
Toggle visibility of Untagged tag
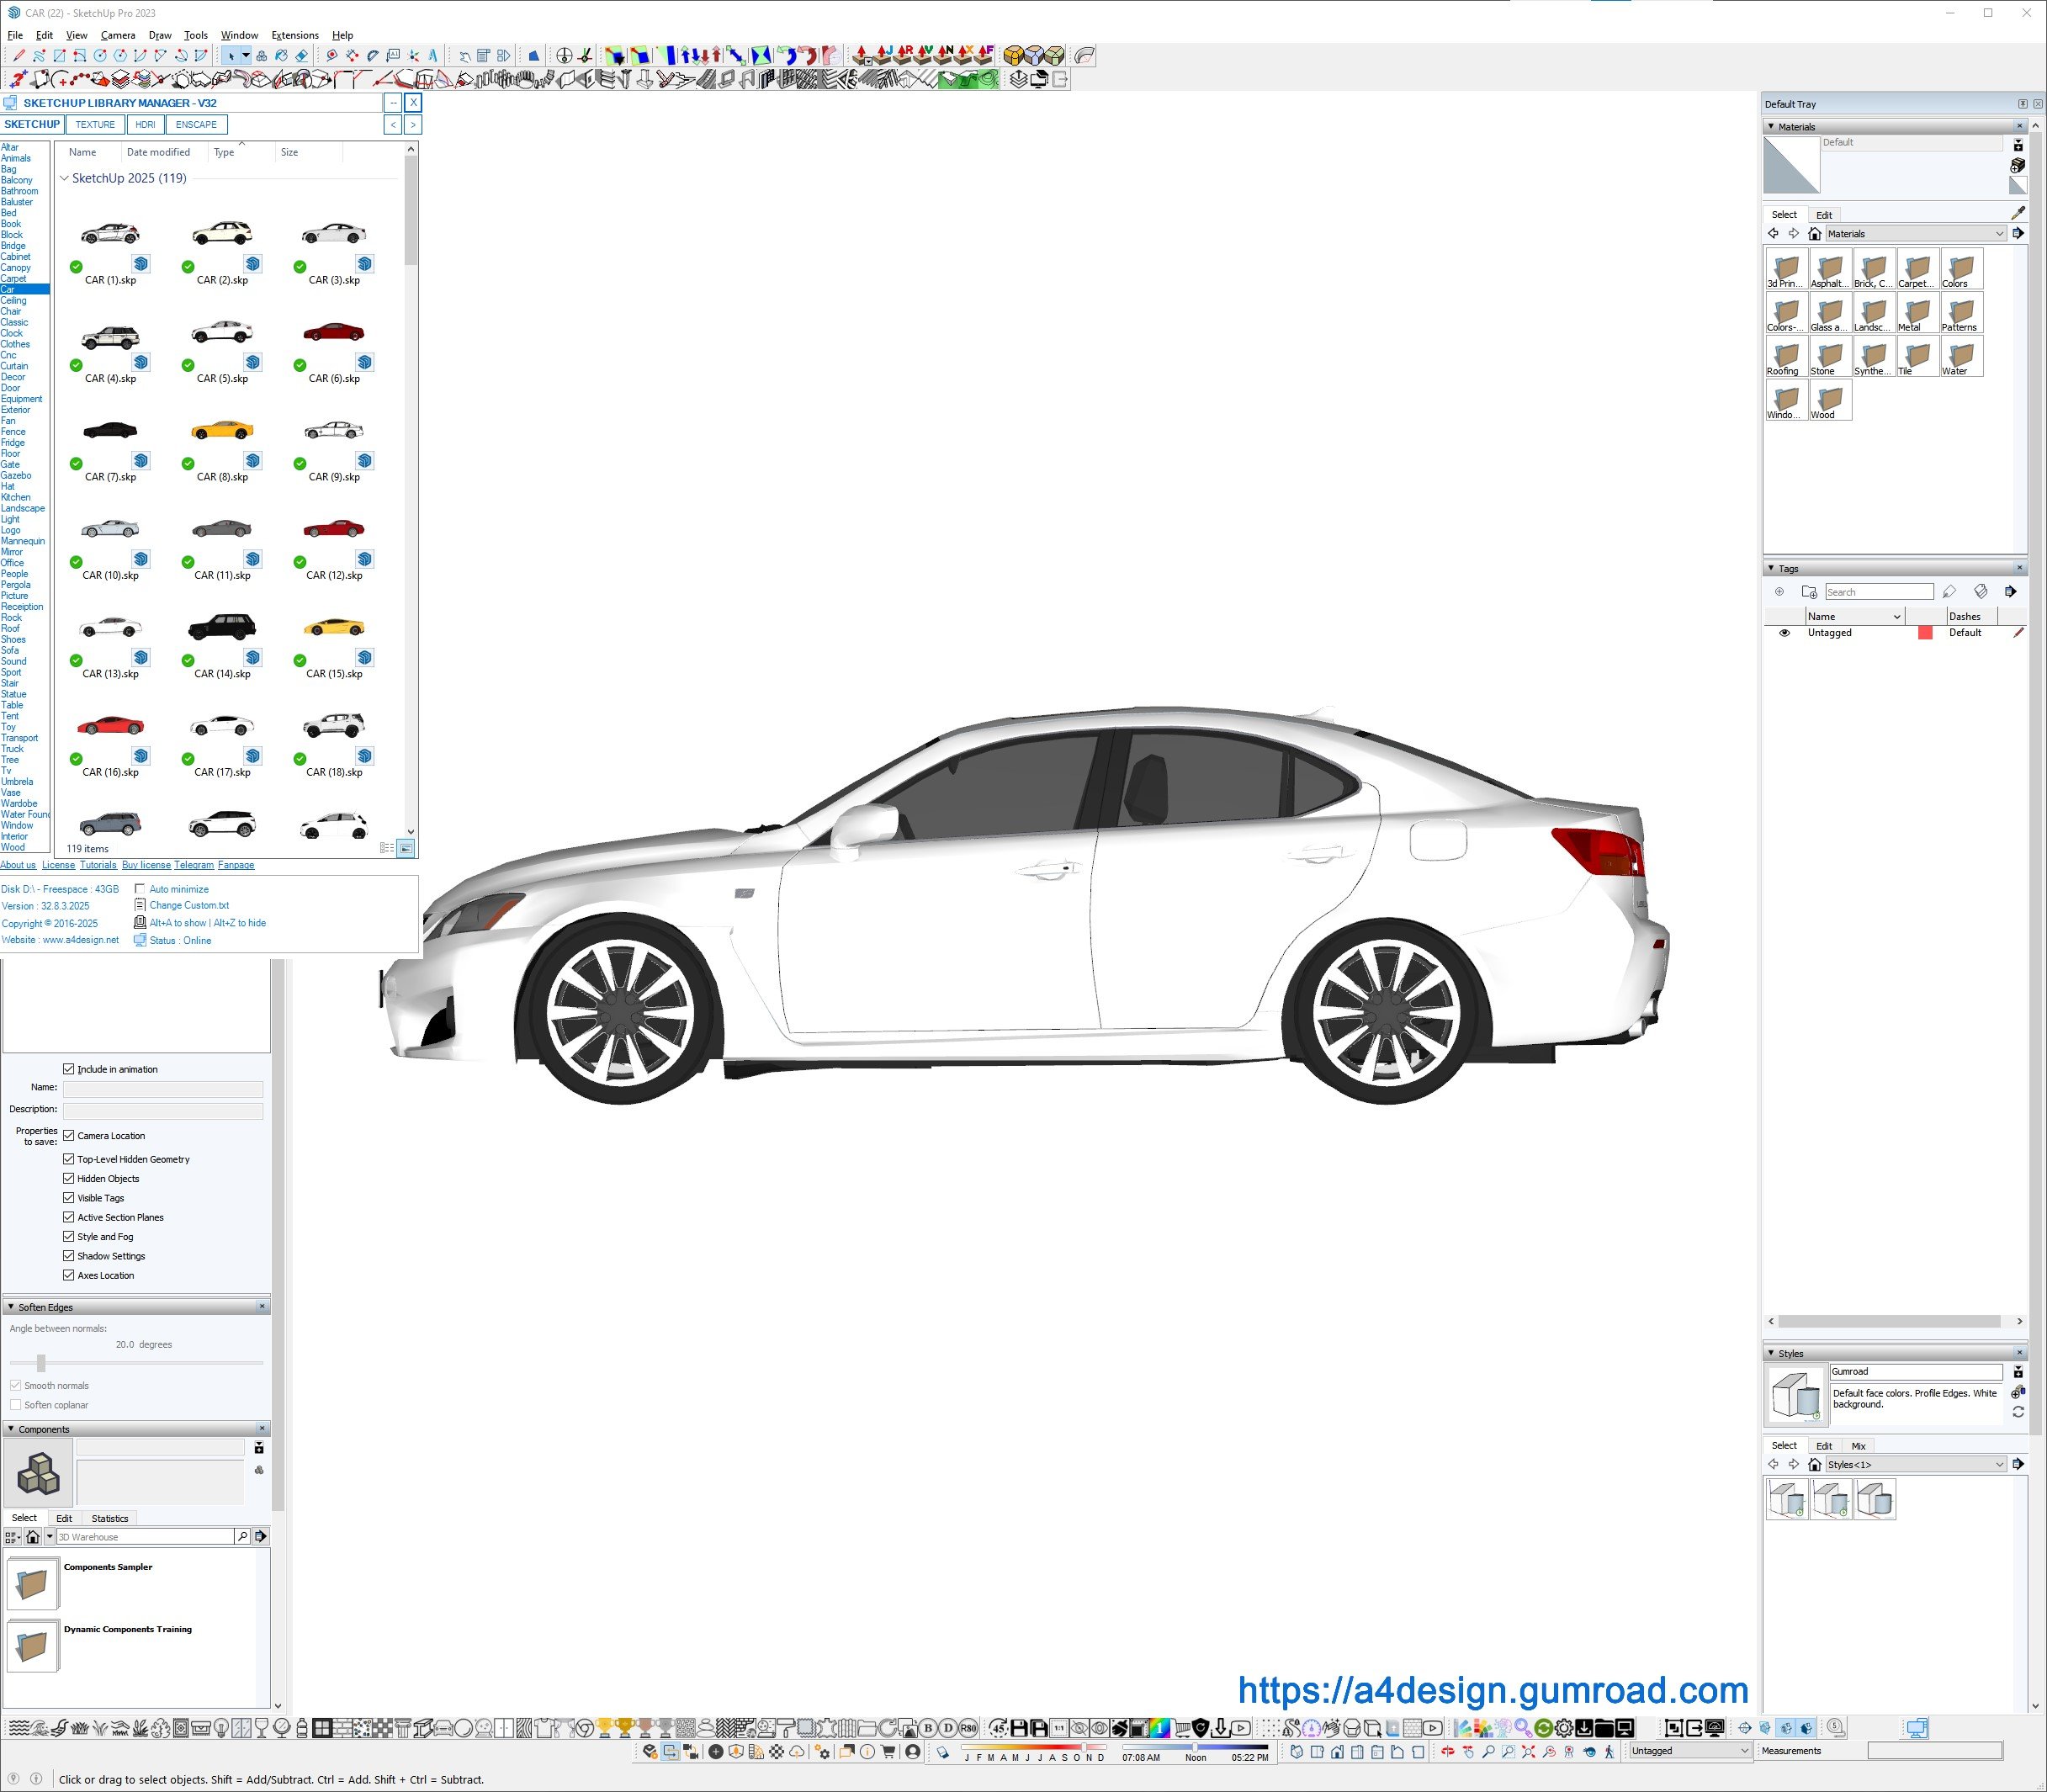tap(1784, 633)
